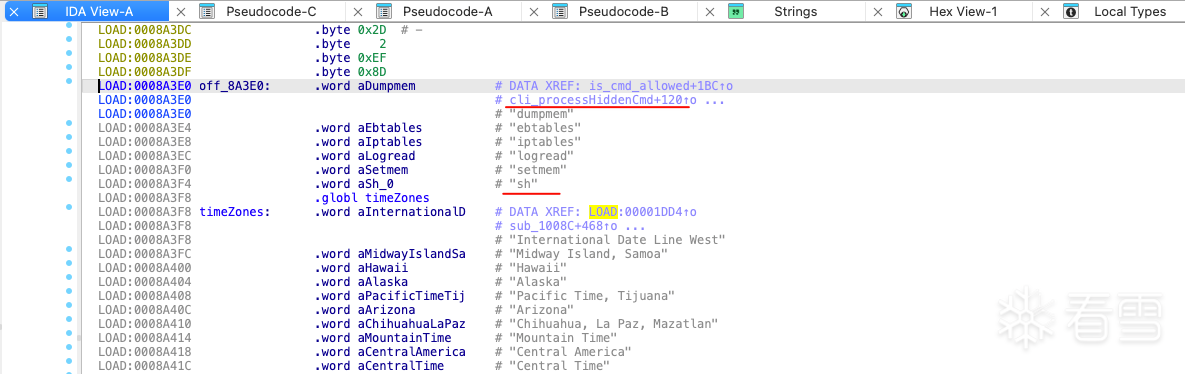The image size is (1185, 374).
Task: Close the Local Types tab
Action: pyautogui.click(x=1044, y=12)
